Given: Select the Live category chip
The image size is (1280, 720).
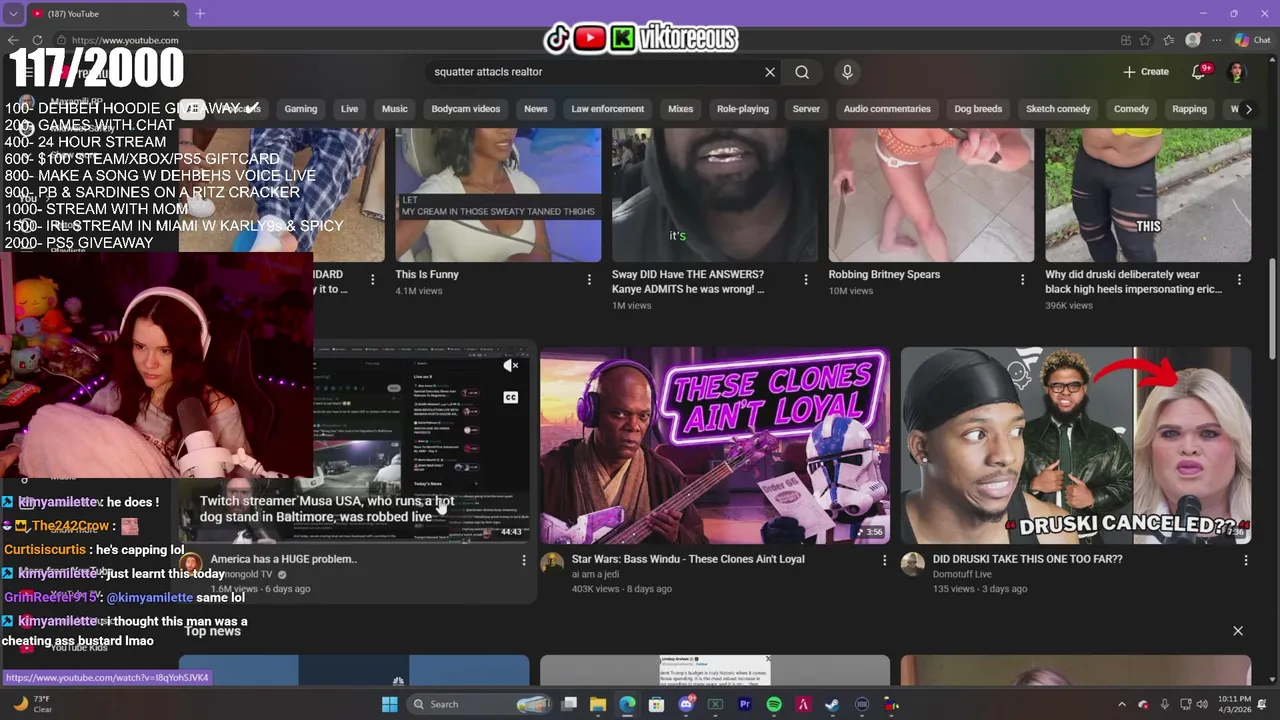Looking at the screenshot, I should 349,109.
